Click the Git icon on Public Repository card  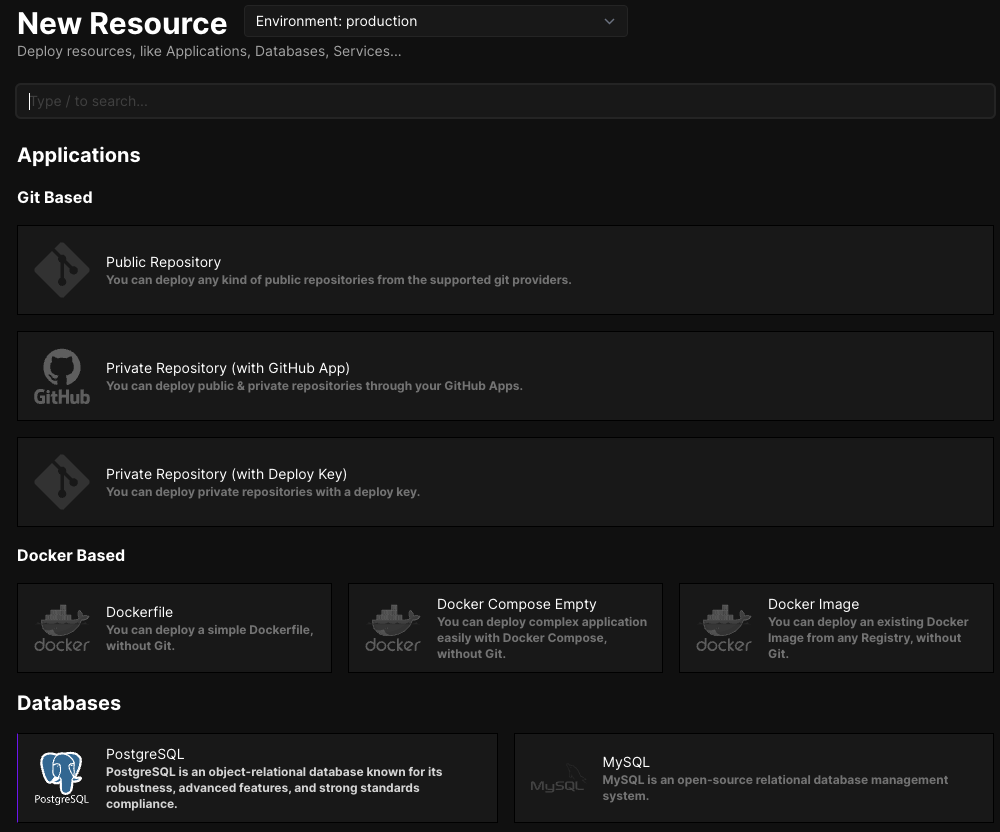62,269
